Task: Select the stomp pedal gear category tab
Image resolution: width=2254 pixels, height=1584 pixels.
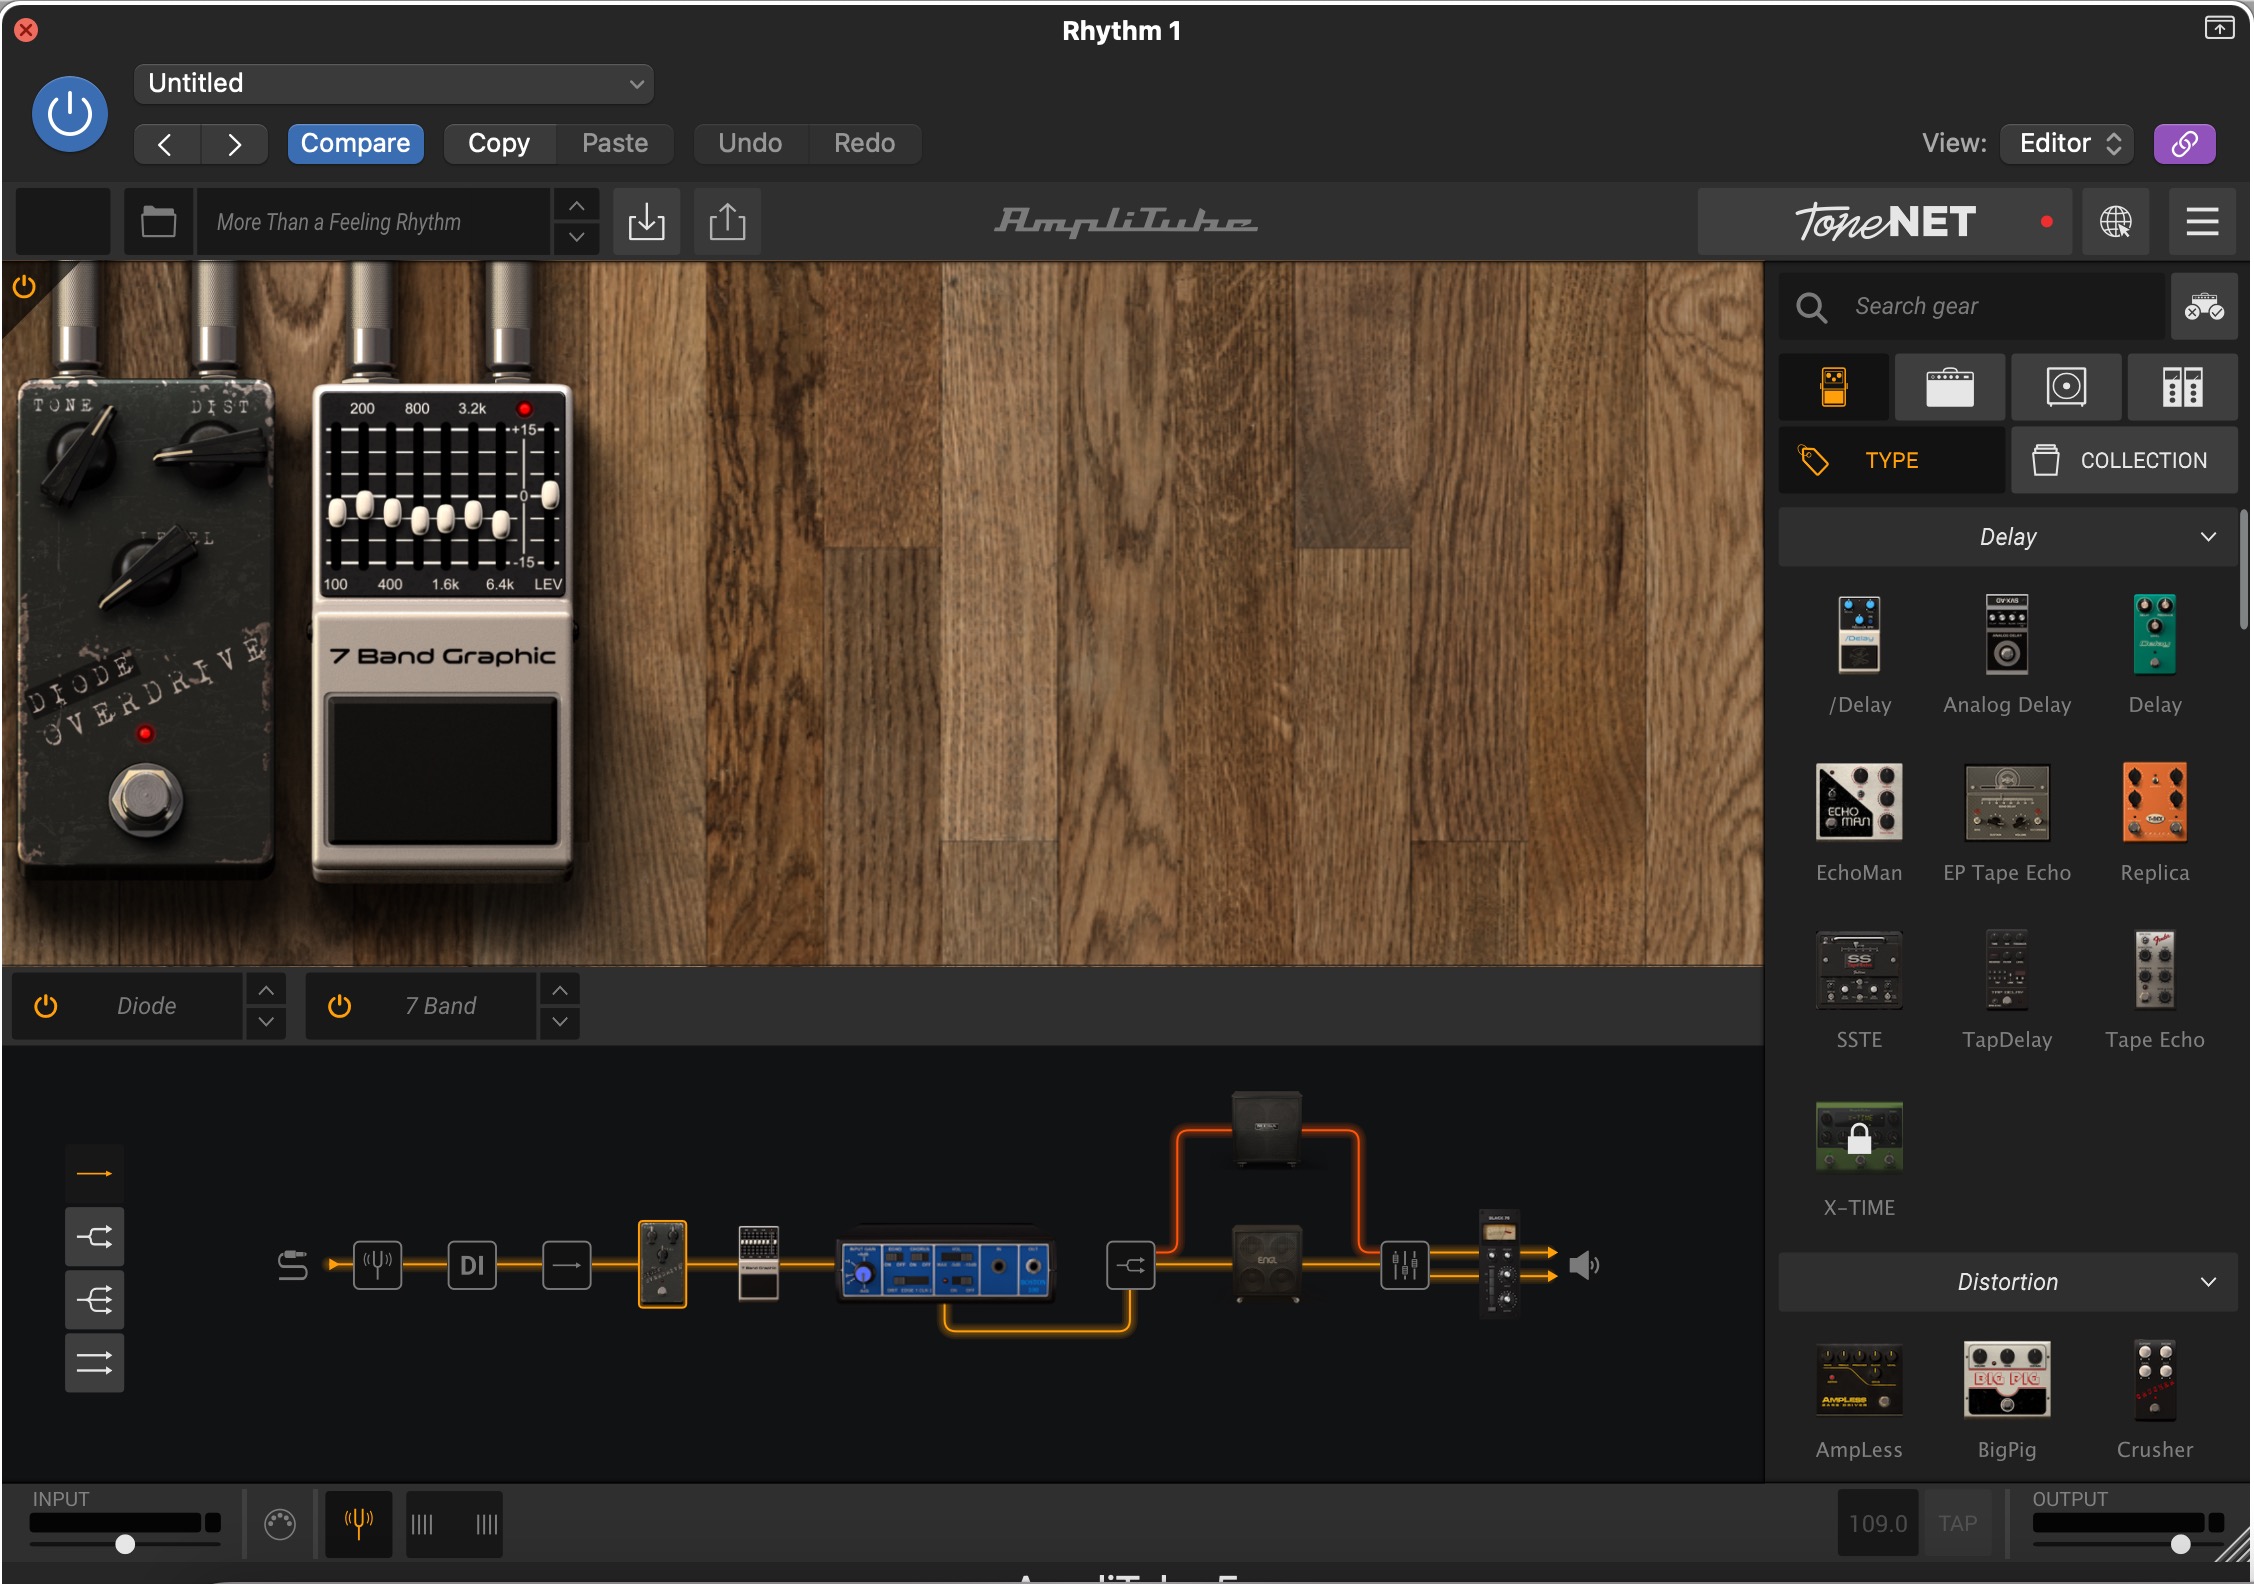Action: tap(1834, 387)
